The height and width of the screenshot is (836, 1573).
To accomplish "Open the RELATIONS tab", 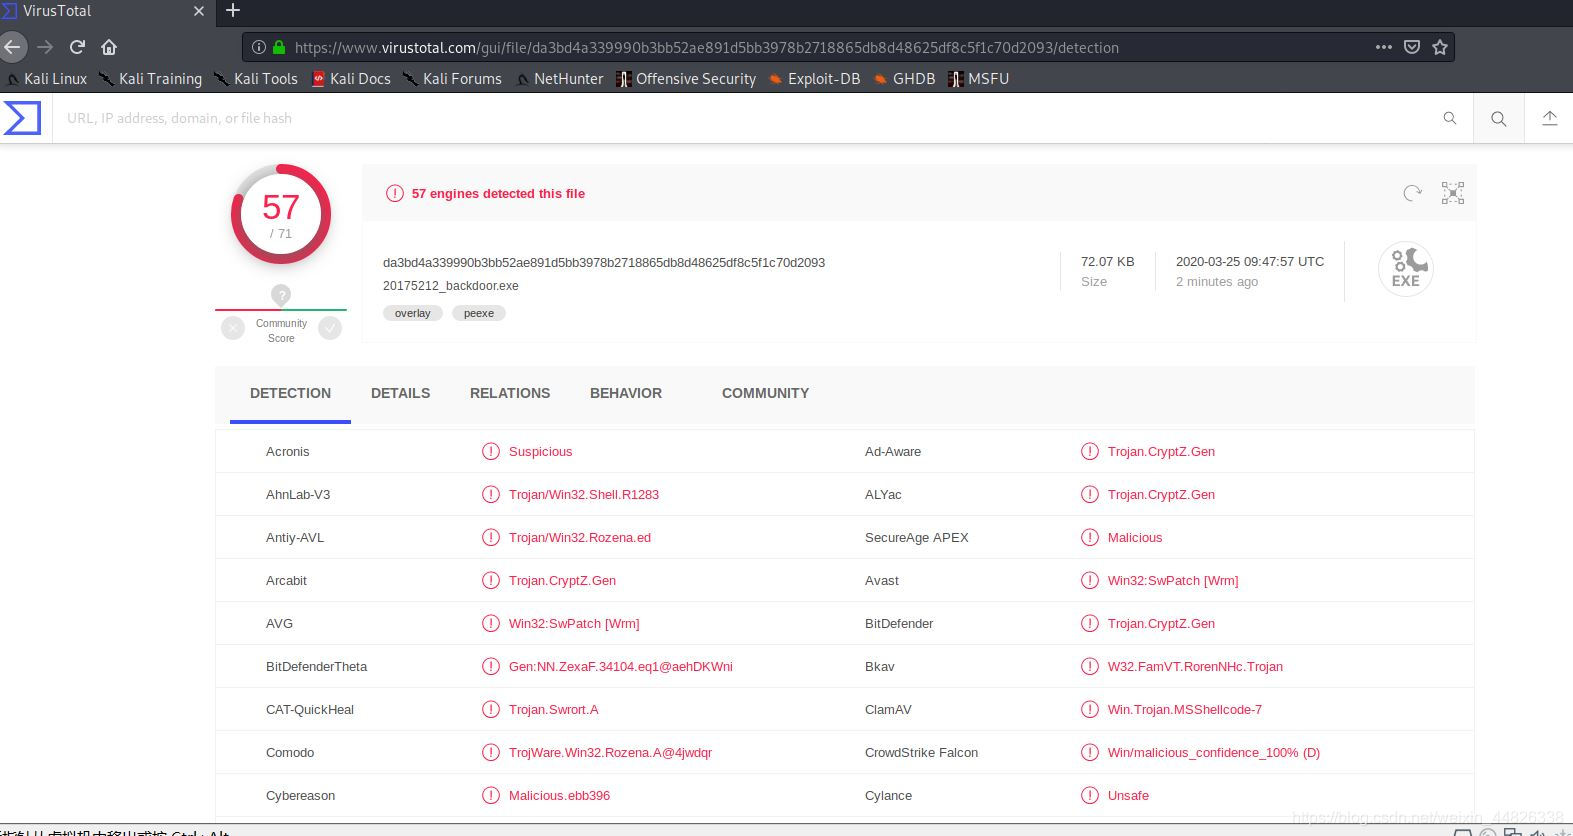I will tap(510, 393).
